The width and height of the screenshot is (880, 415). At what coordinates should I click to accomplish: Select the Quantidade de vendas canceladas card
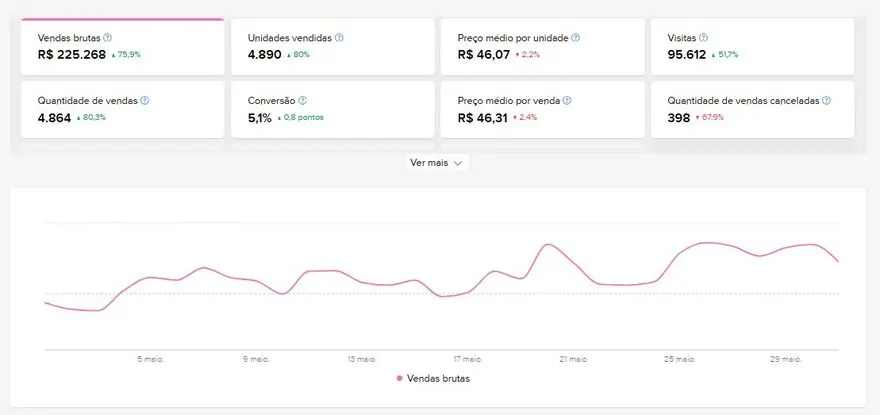(753, 110)
